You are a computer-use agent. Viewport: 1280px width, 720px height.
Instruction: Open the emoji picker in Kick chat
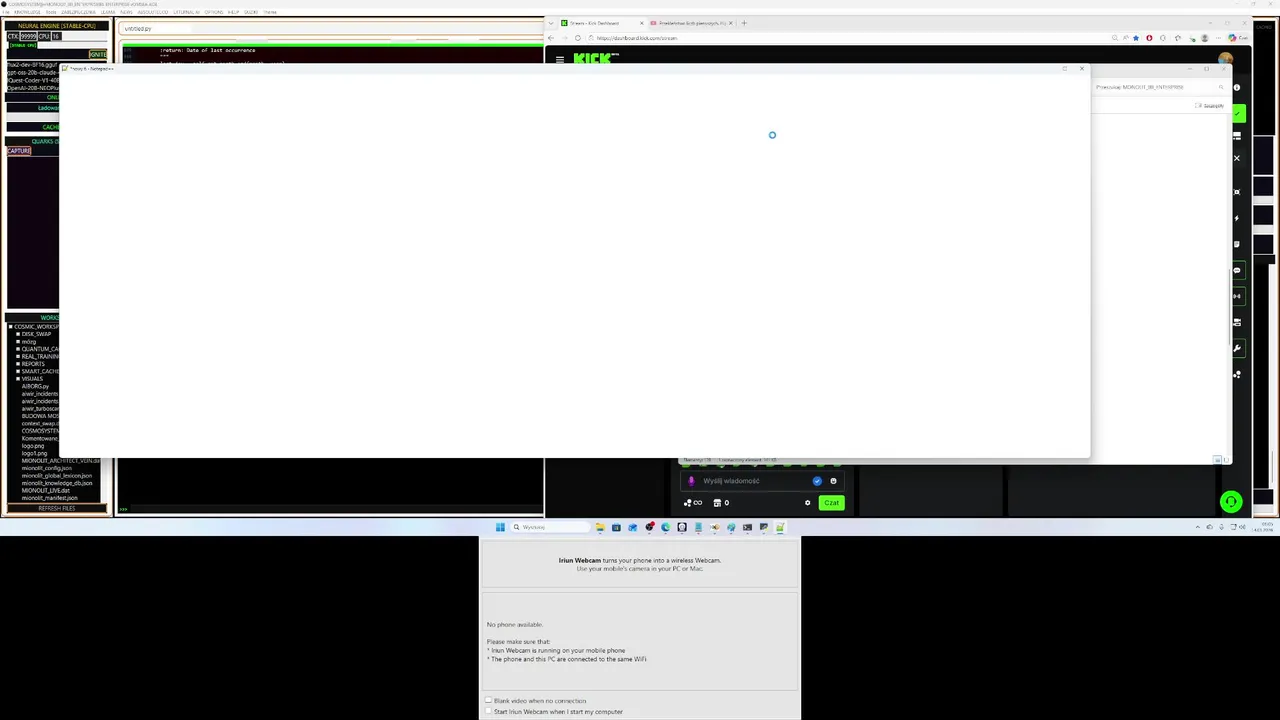coord(833,481)
